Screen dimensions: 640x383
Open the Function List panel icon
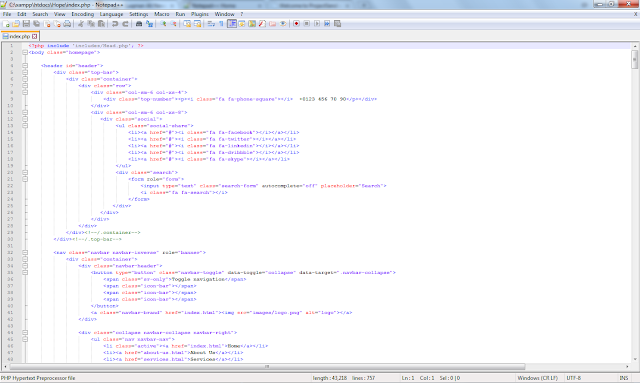[x=262, y=24]
